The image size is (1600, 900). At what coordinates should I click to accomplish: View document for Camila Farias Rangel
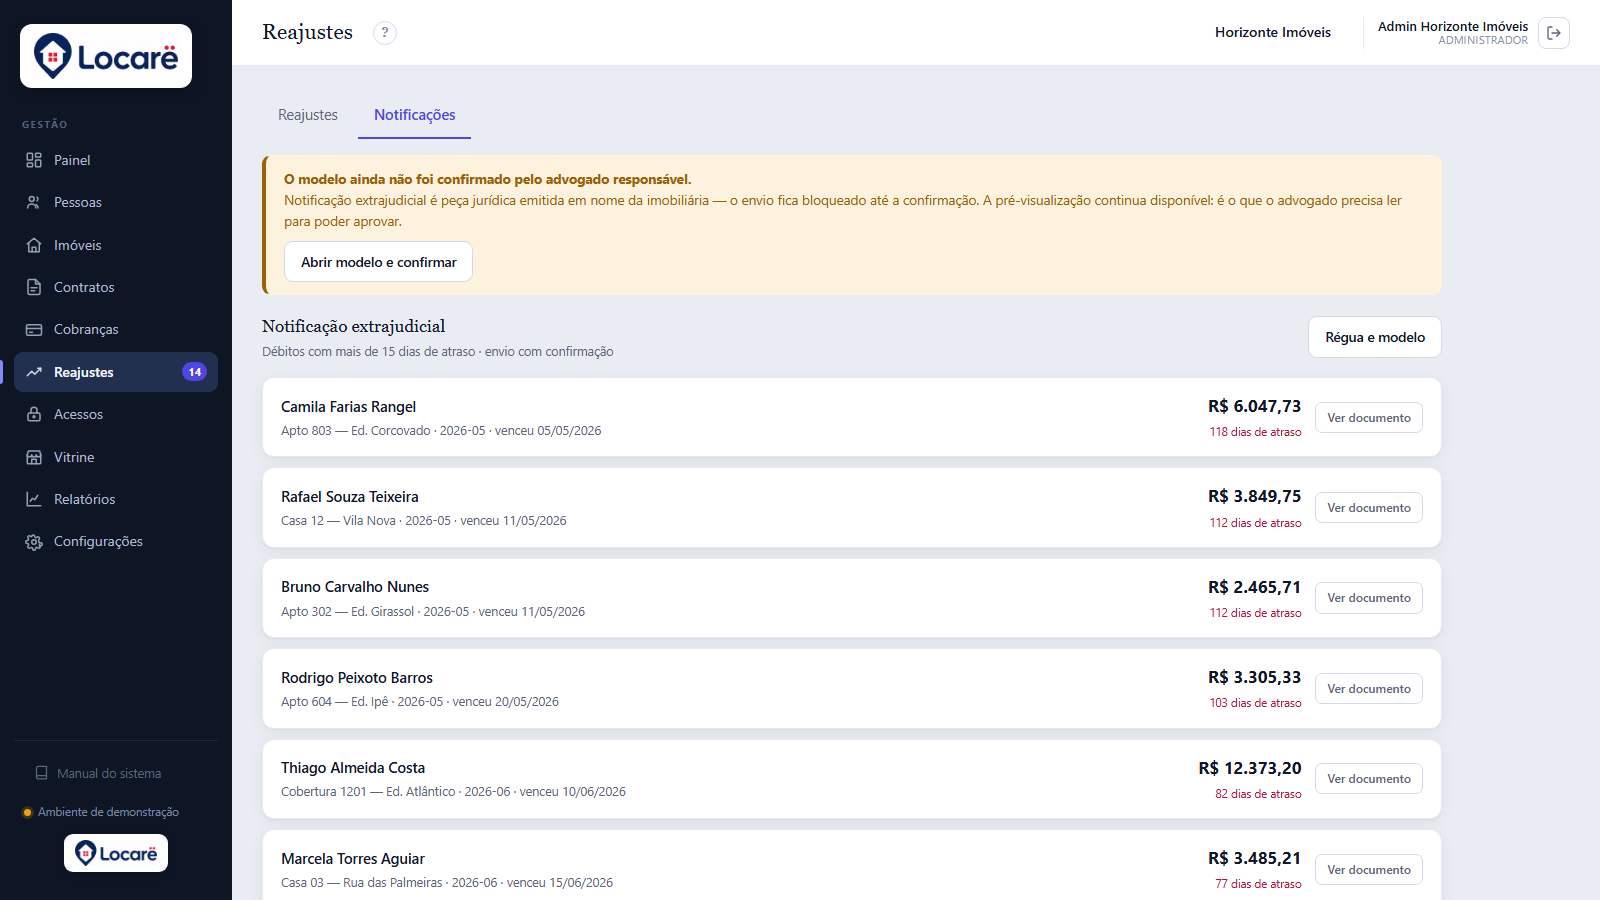click(1369, 418)
